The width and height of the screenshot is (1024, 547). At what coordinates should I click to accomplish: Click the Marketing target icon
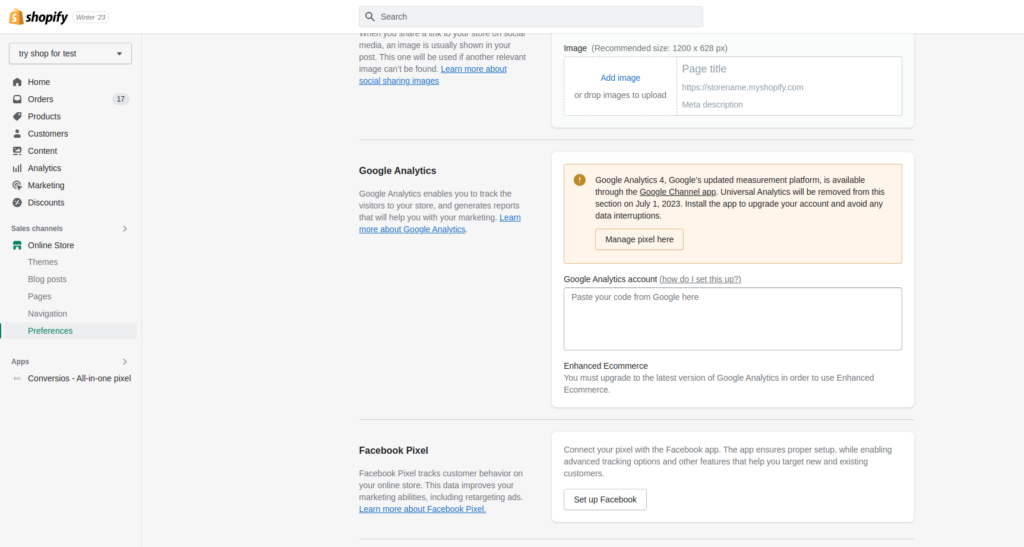tap(17, 185)
